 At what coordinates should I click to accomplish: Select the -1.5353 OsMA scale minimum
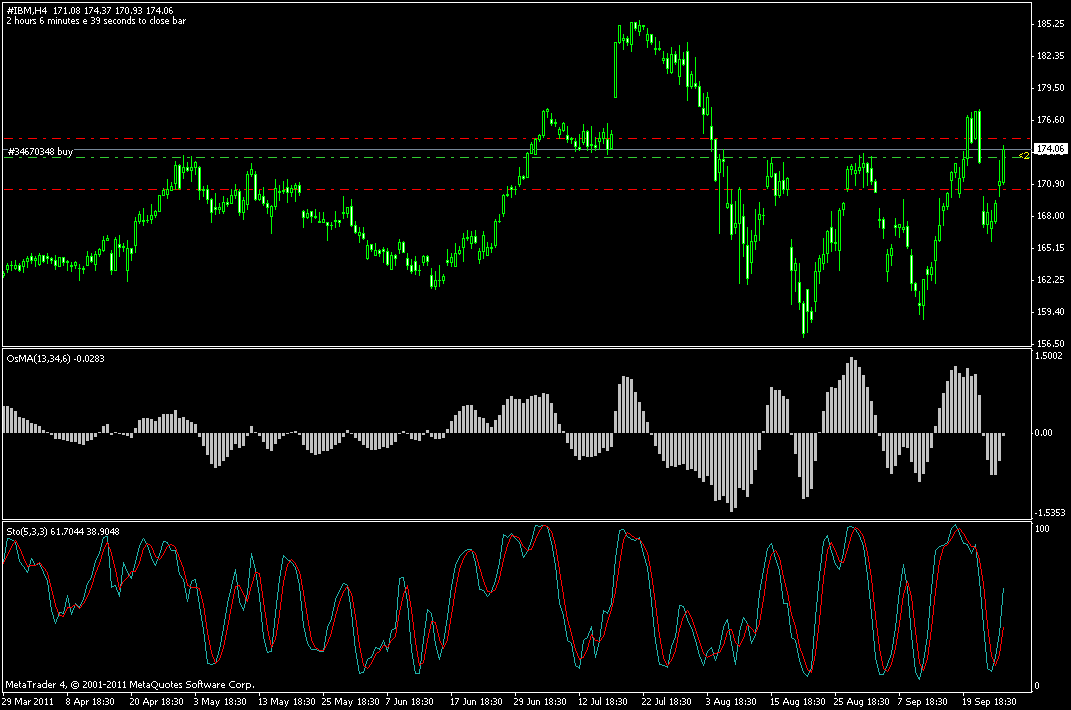point(1050,513)
